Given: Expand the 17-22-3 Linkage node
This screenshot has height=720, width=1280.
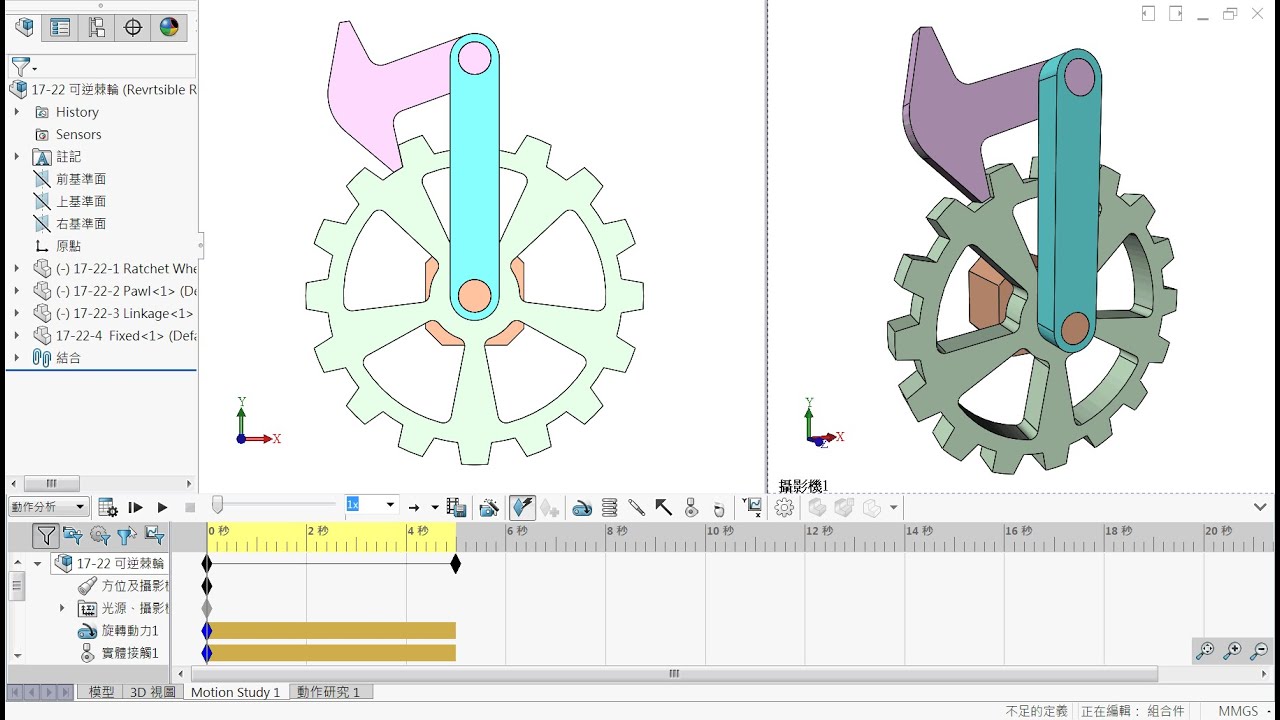Looking at the screenshot, I should [16, 313].
